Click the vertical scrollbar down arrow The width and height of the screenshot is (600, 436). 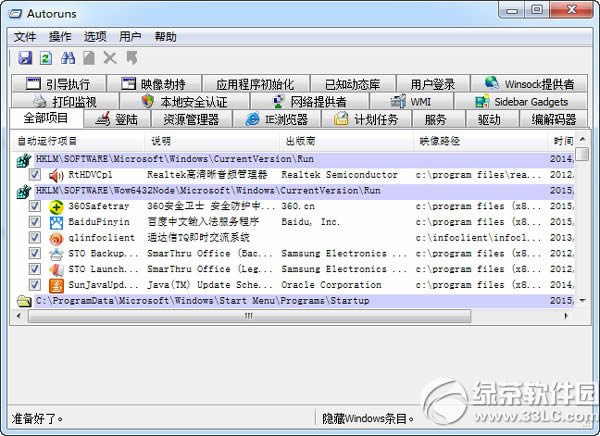582,300
